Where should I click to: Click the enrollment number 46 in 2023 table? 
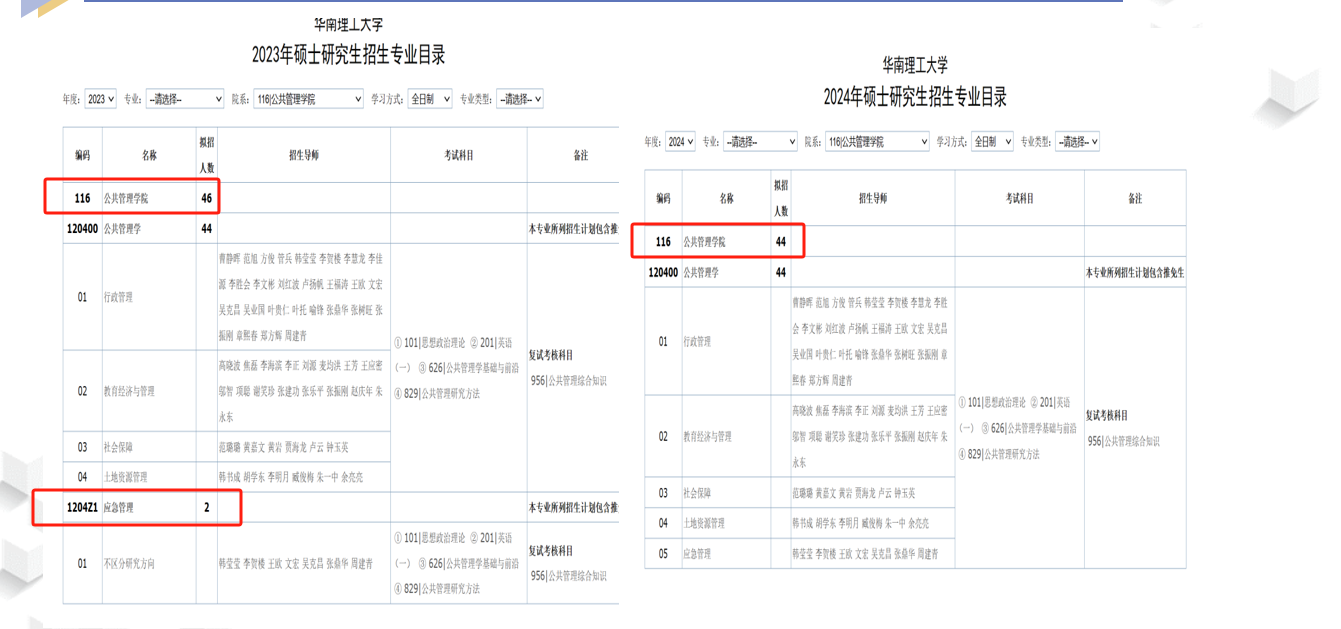206,198
